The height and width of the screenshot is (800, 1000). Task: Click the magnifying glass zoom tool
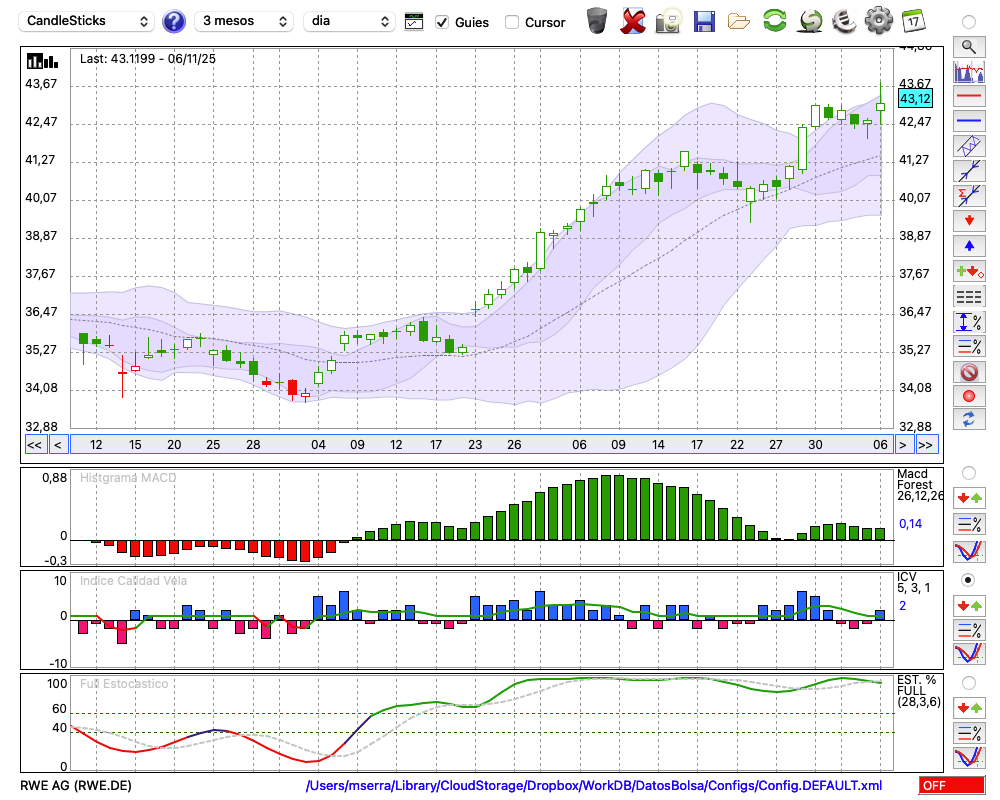click(x=968, y=46)
